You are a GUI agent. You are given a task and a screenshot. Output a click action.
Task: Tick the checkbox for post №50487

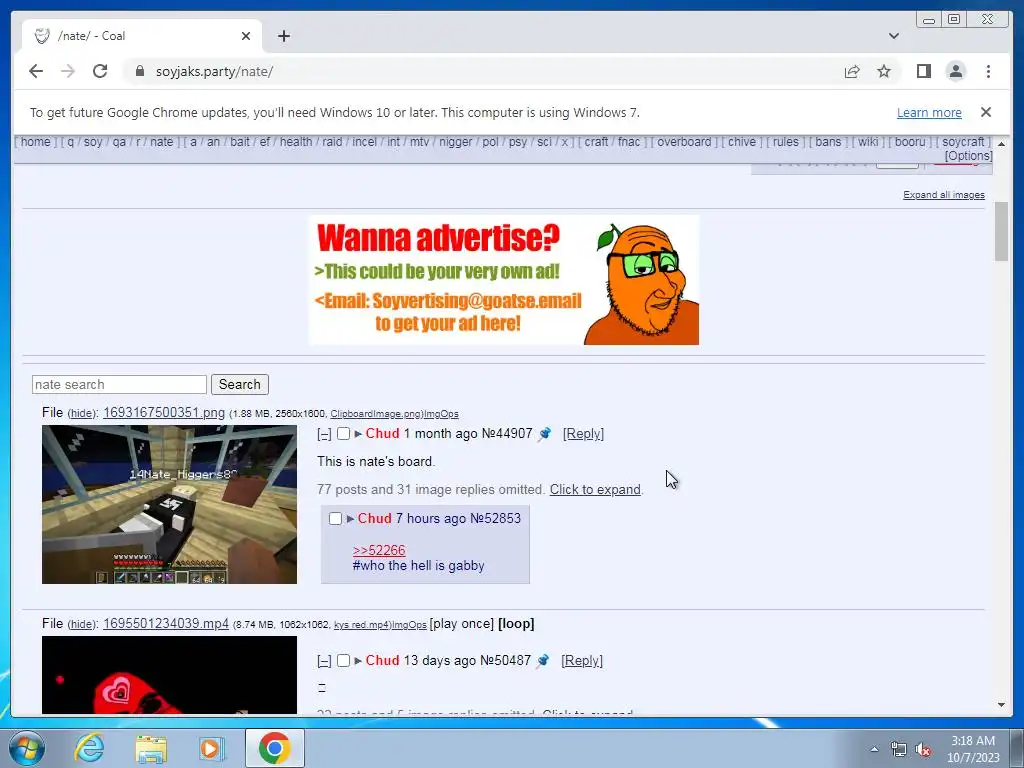344,660
